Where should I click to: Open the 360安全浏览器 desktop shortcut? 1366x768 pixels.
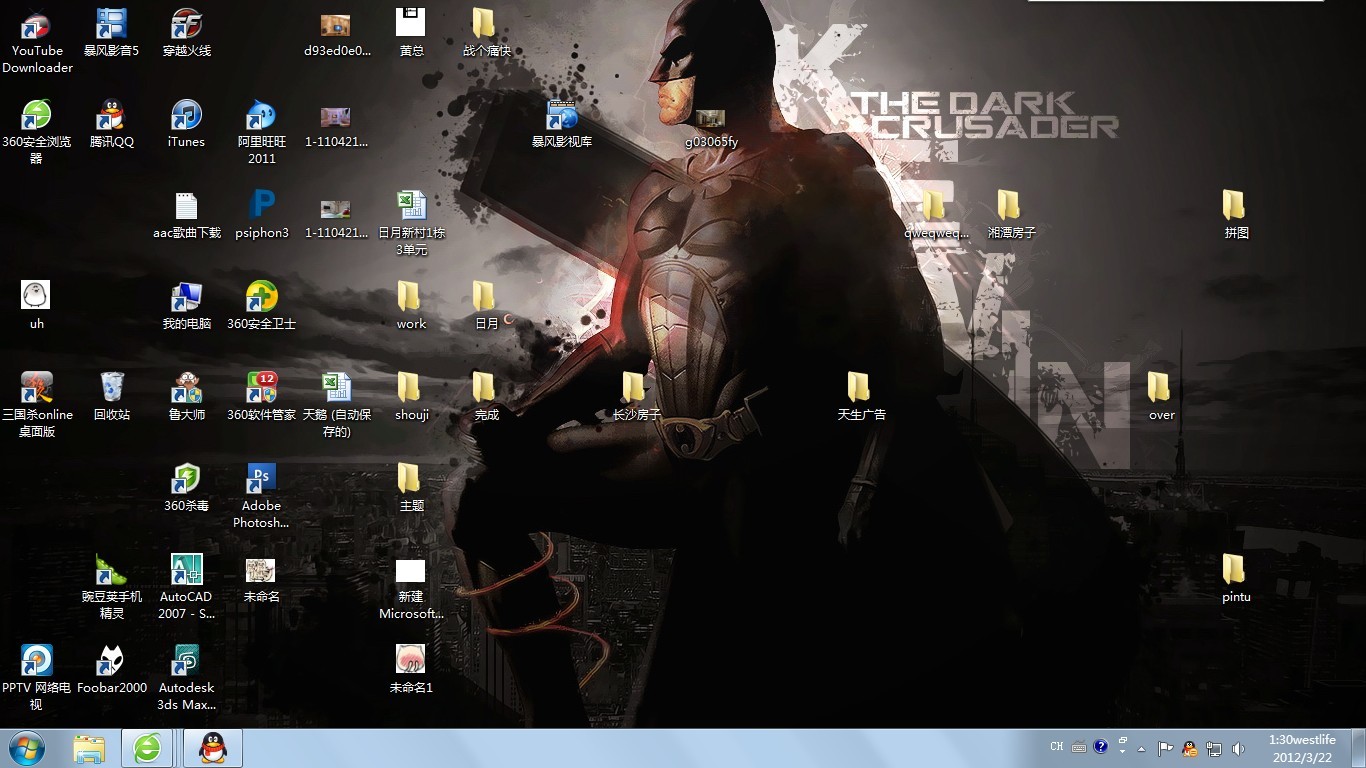37,132
